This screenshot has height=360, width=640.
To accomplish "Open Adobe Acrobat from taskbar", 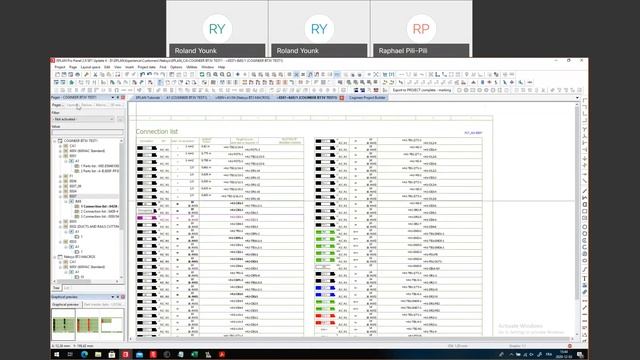I will [222, 354].
